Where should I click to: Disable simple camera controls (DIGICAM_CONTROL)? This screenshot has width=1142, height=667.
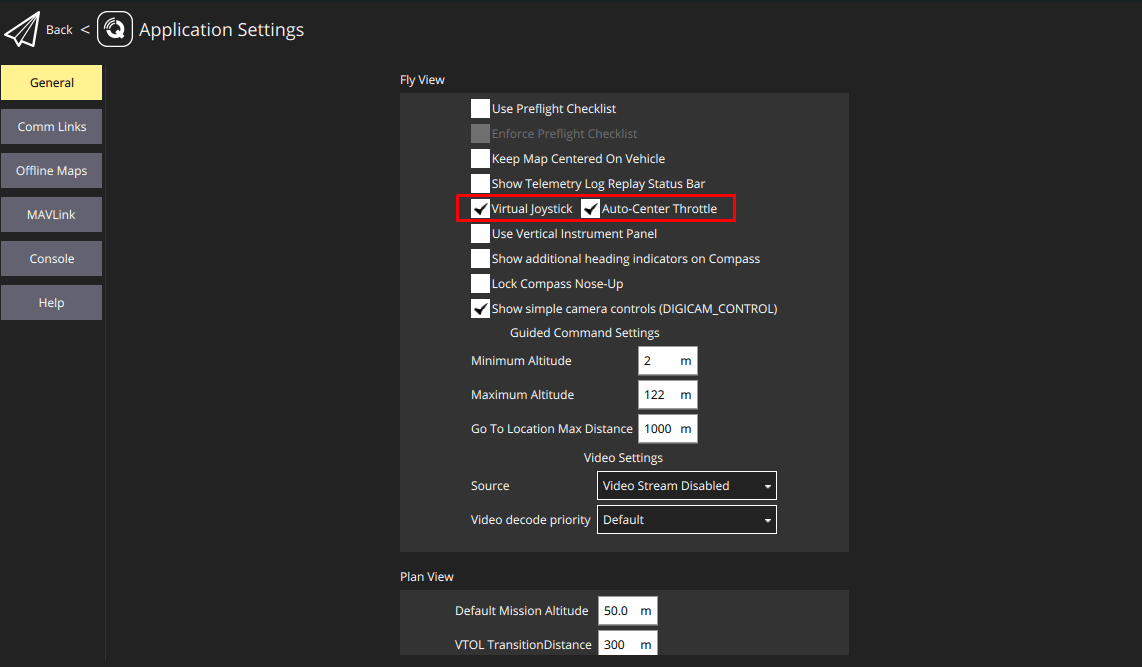pos(480,308)
